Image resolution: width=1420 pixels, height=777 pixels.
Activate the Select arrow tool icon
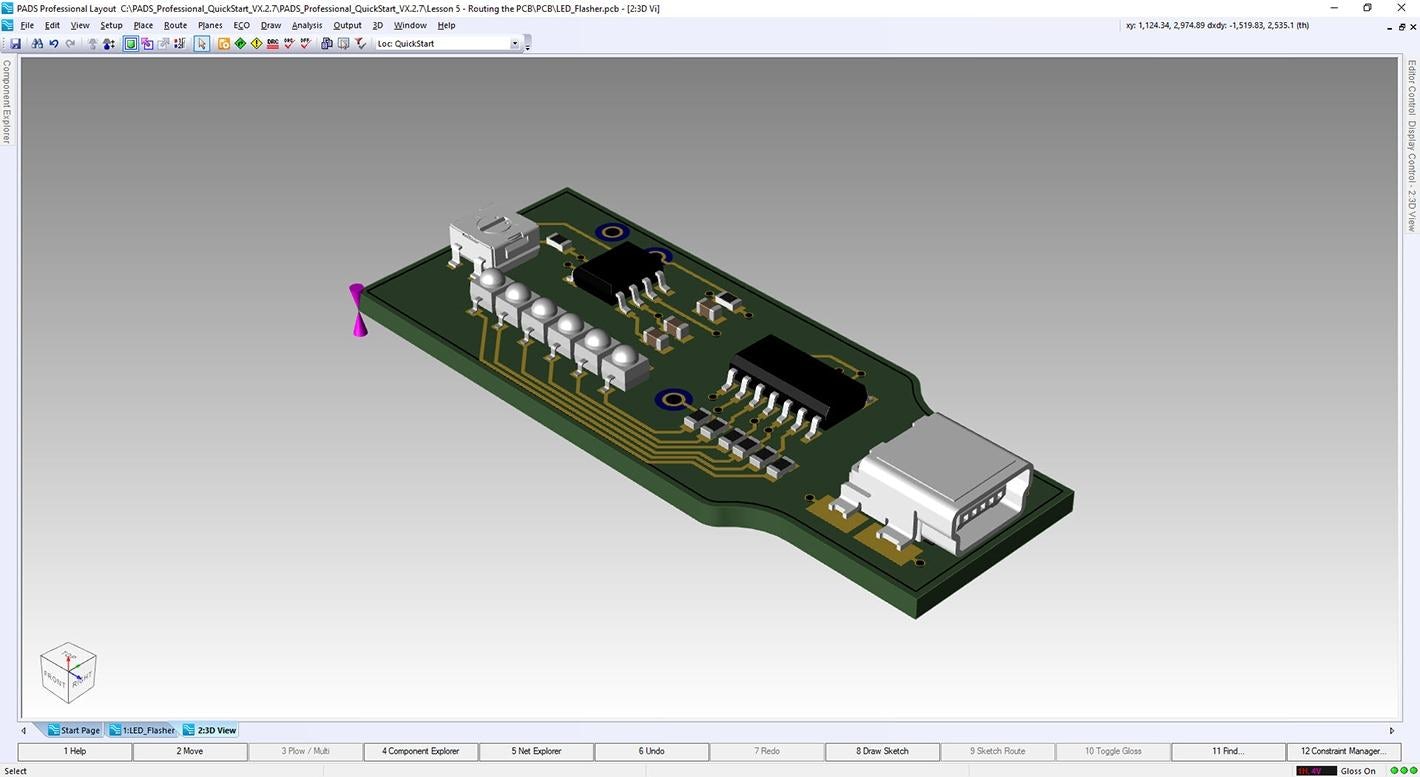(200, 43)
